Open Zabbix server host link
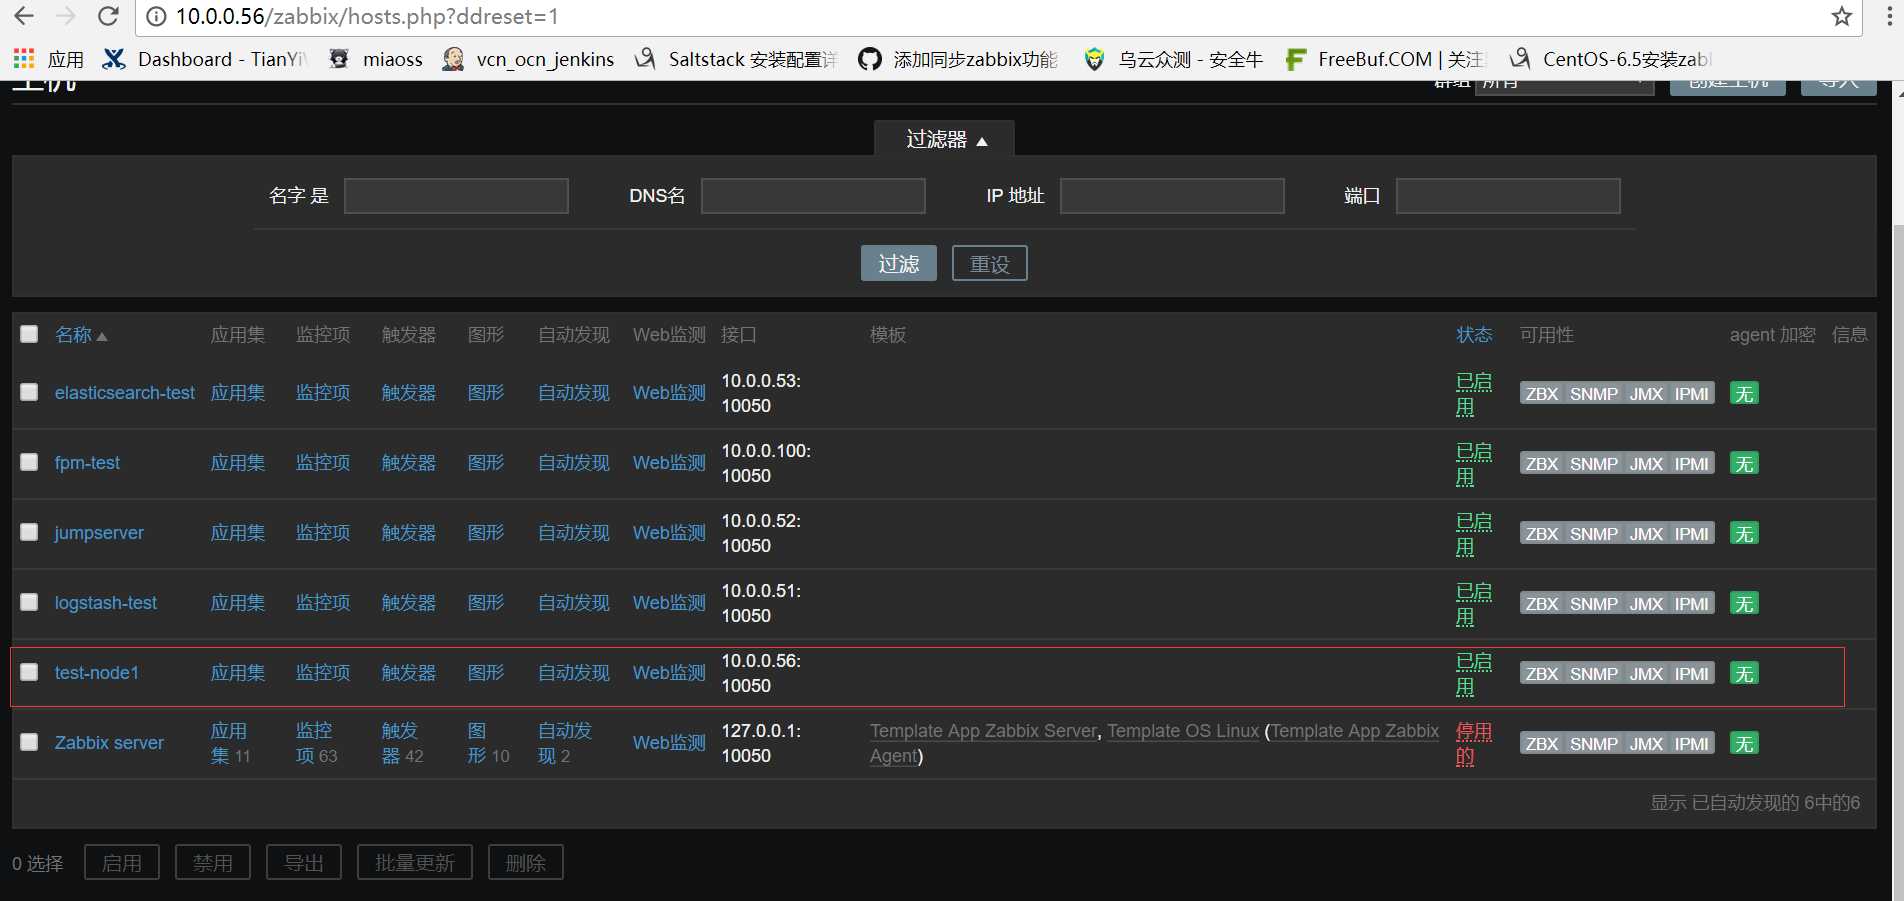This screenshot has width=1904, height=901. [109, 743]
